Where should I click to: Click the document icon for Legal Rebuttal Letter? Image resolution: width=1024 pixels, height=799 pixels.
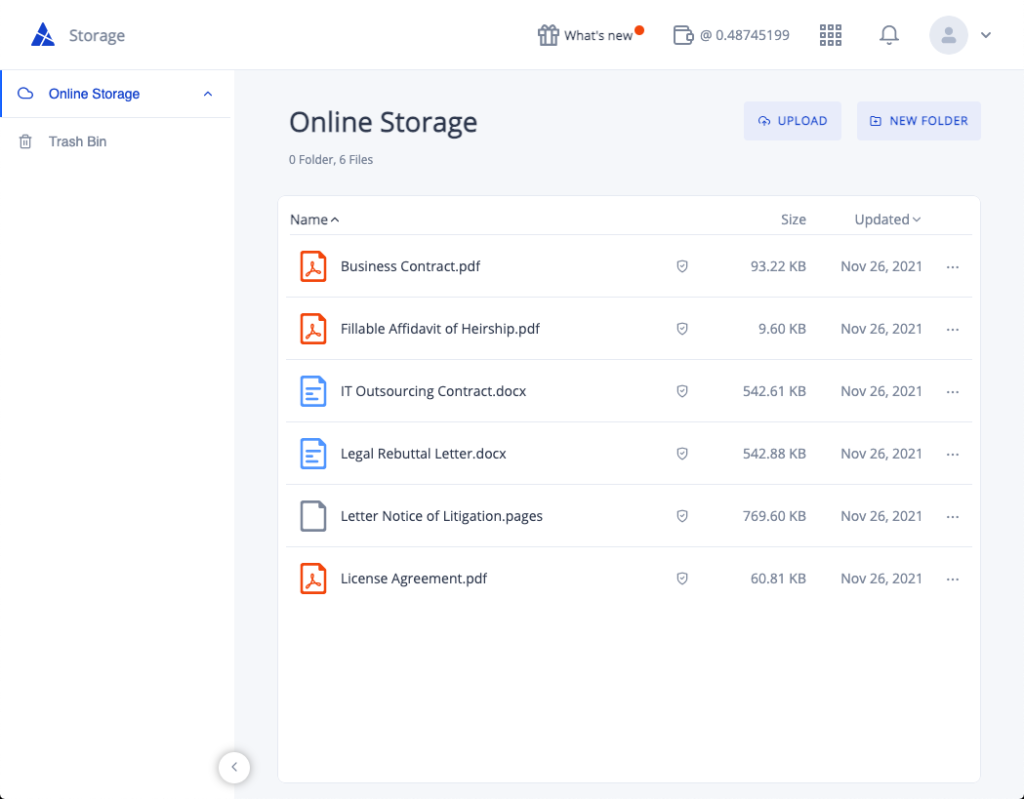[313, 453]
